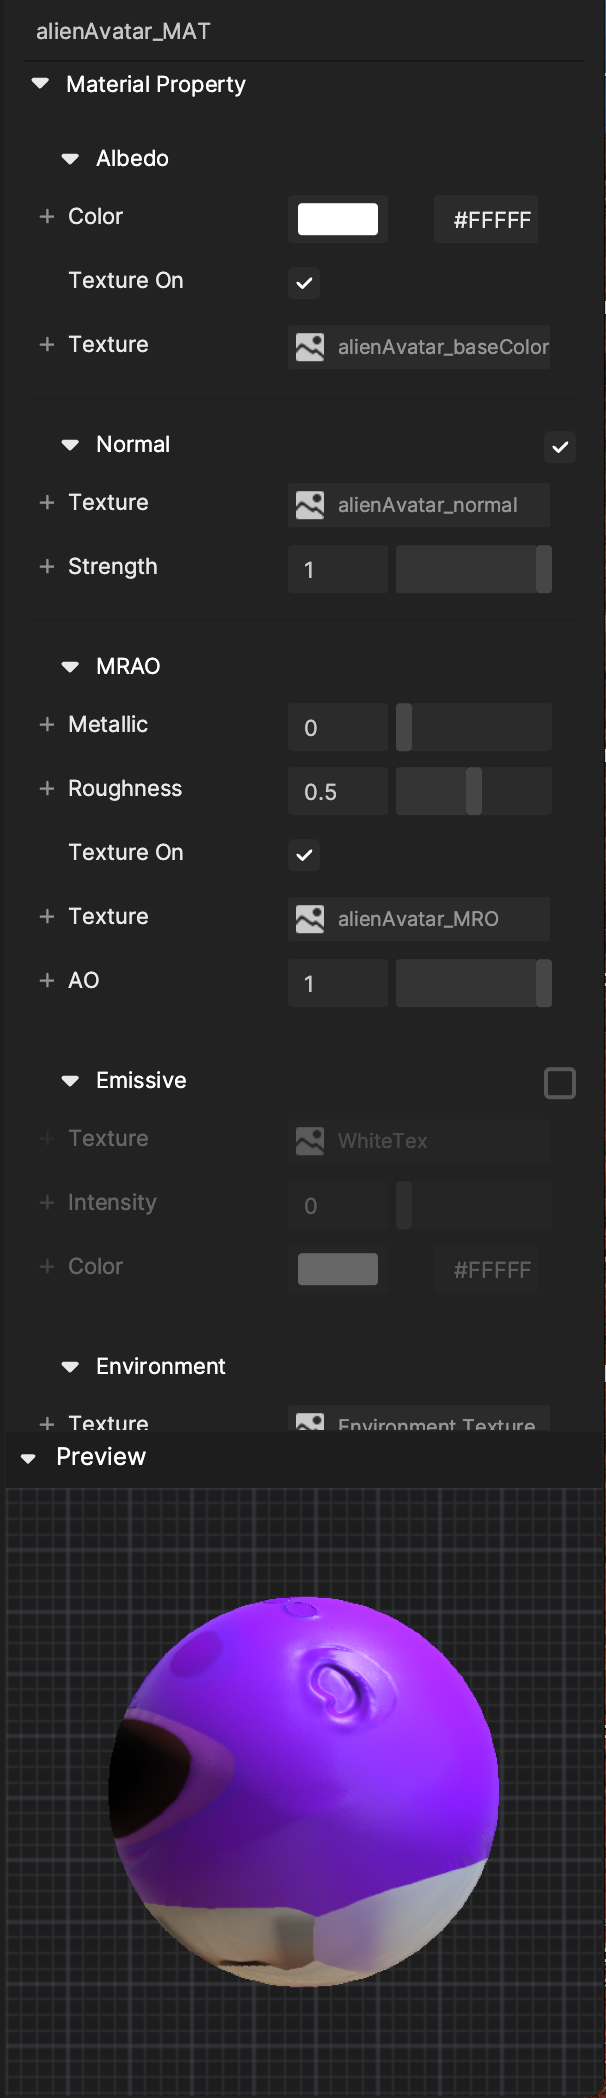Viewport: 606px width, 2098px height.
Task: Collapse the Preview panel
Action: click(29, 1458)
